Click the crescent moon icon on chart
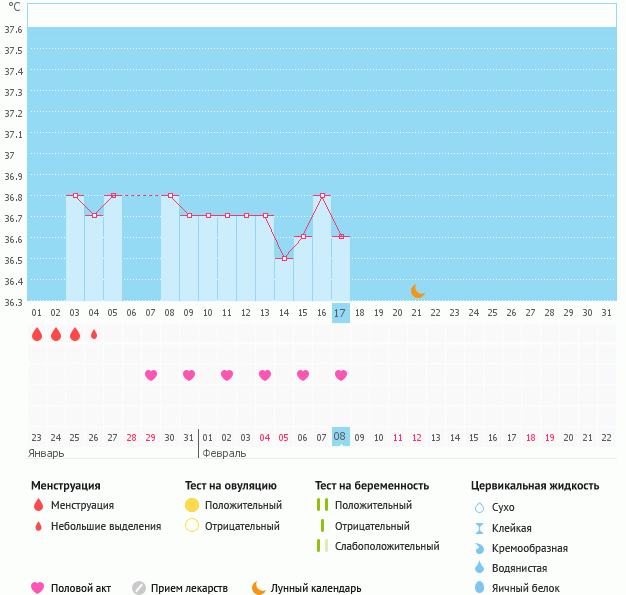The image size is (626, 595). tap(418, 291)
